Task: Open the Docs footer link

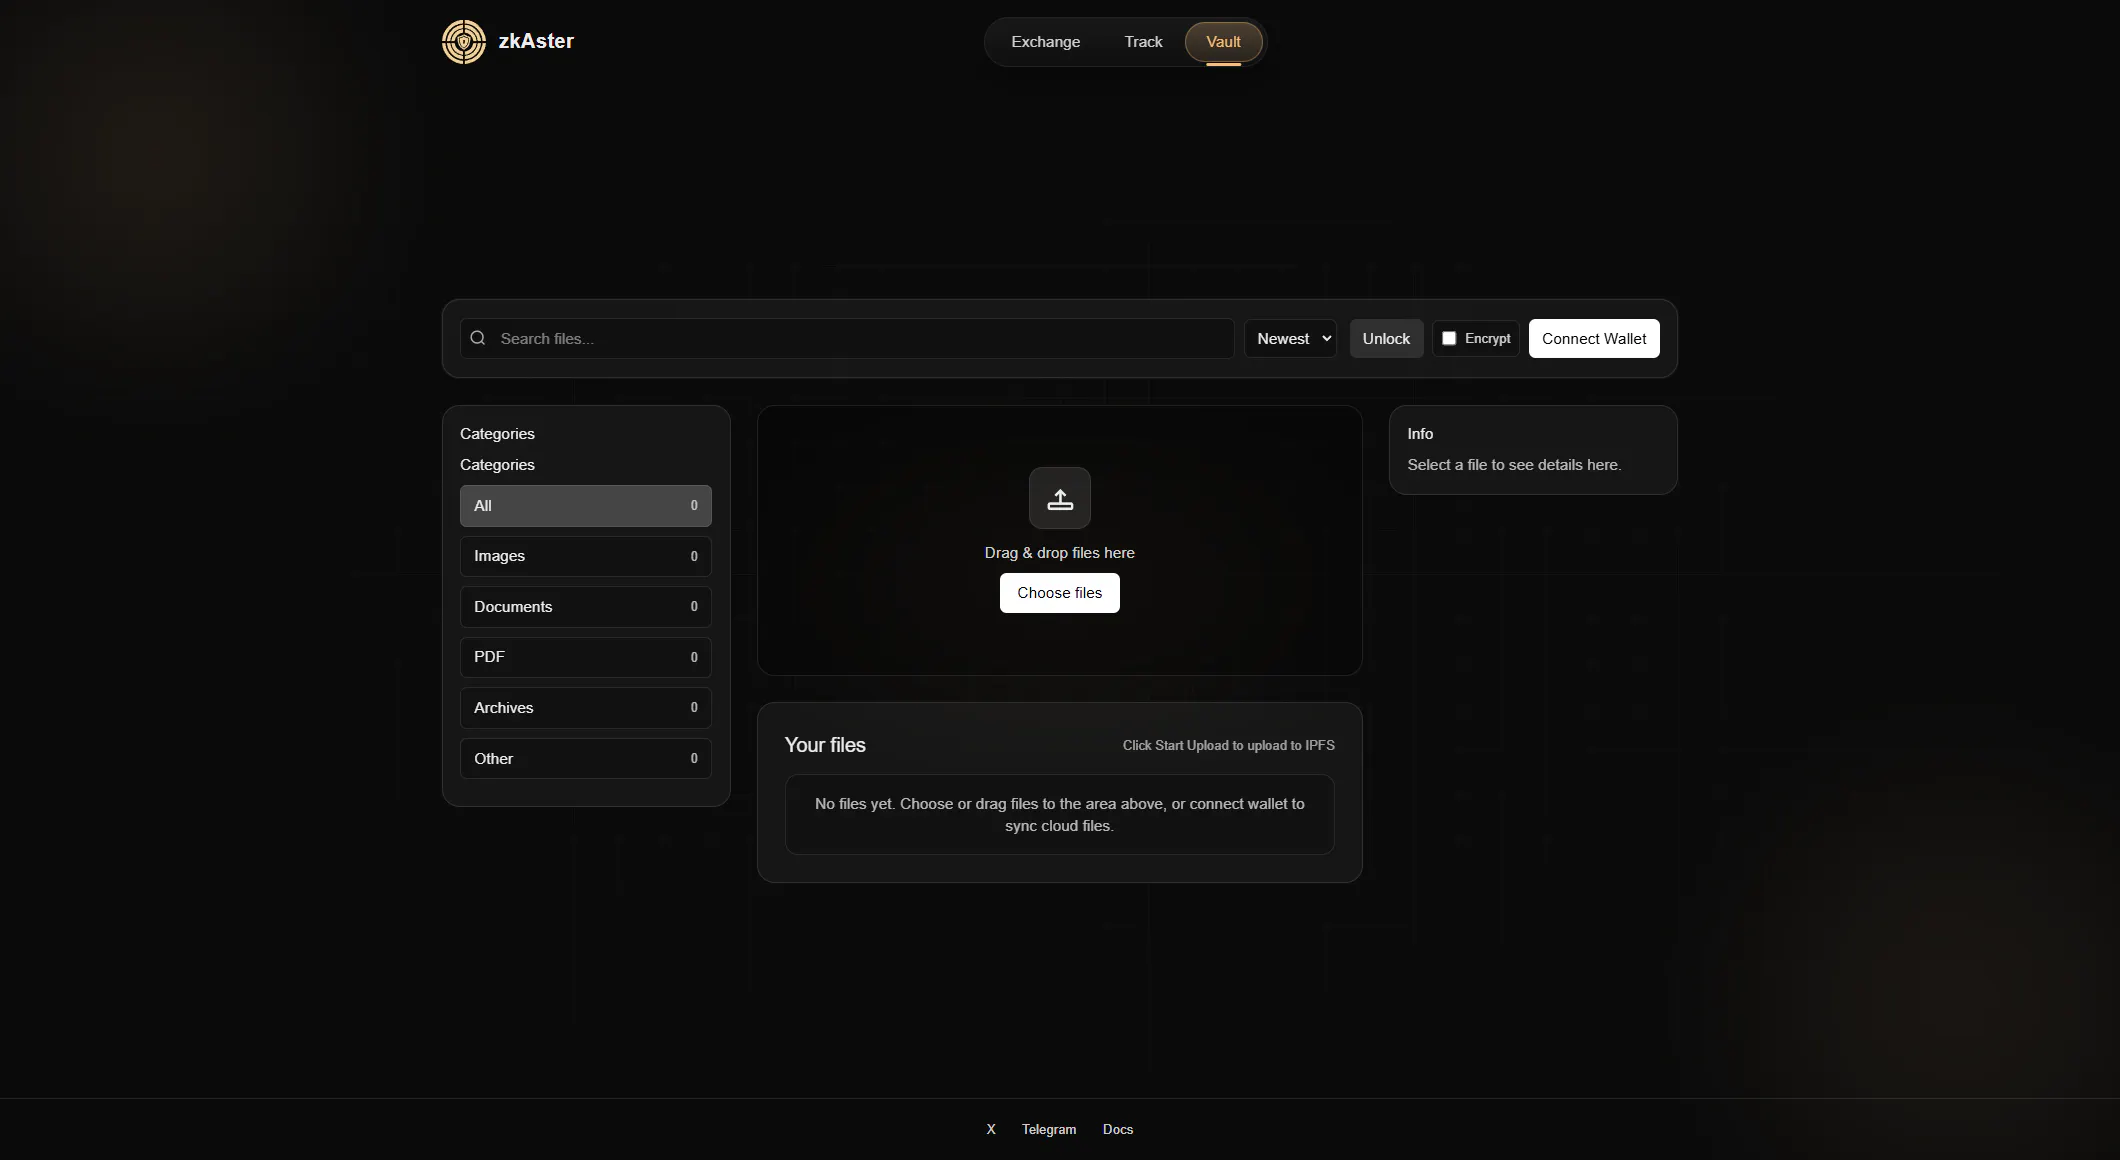Action: point(1118,1129)
